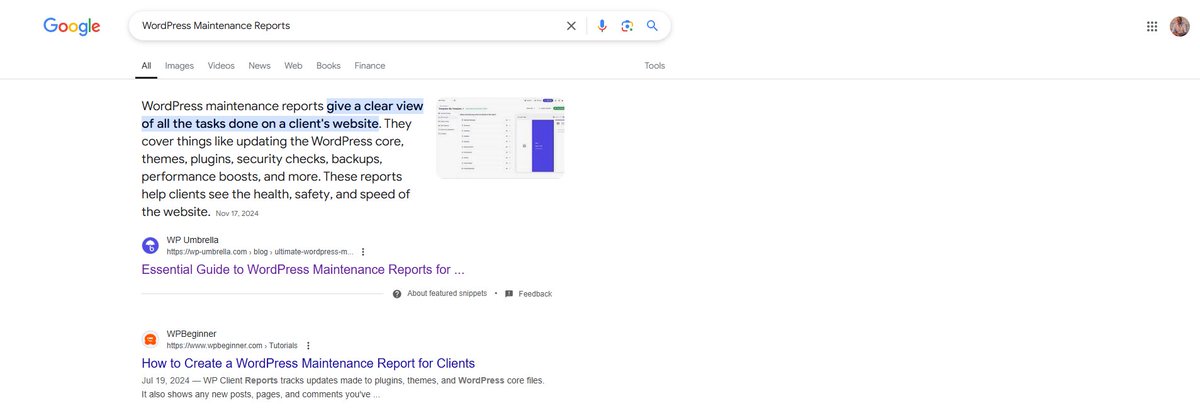Switch to the Videos tab

(221, 66)
